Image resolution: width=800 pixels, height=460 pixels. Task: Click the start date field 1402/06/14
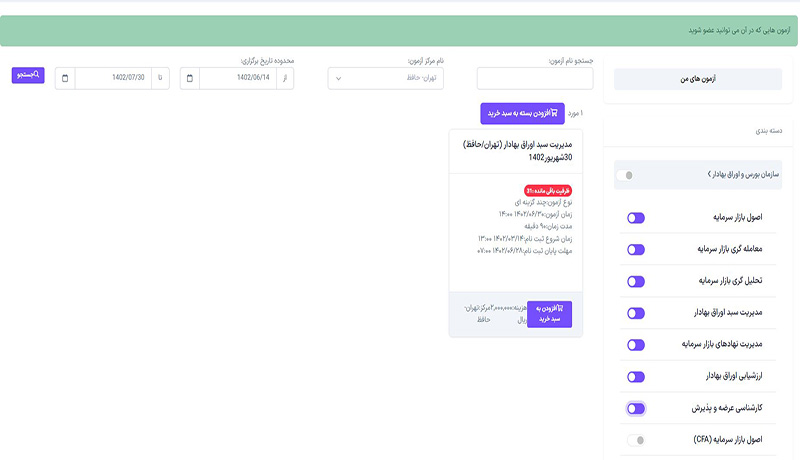(238, 79)
